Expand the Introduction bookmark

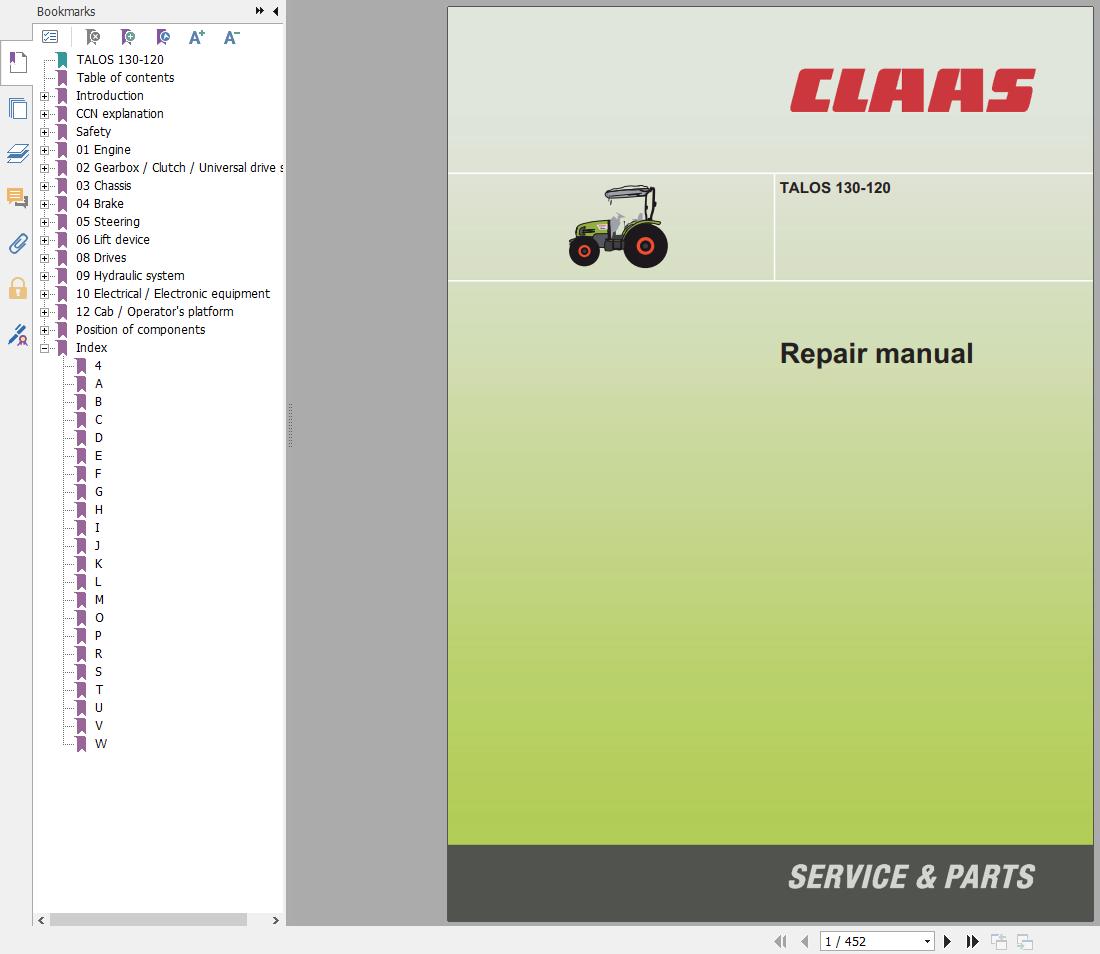coord(44,96)
